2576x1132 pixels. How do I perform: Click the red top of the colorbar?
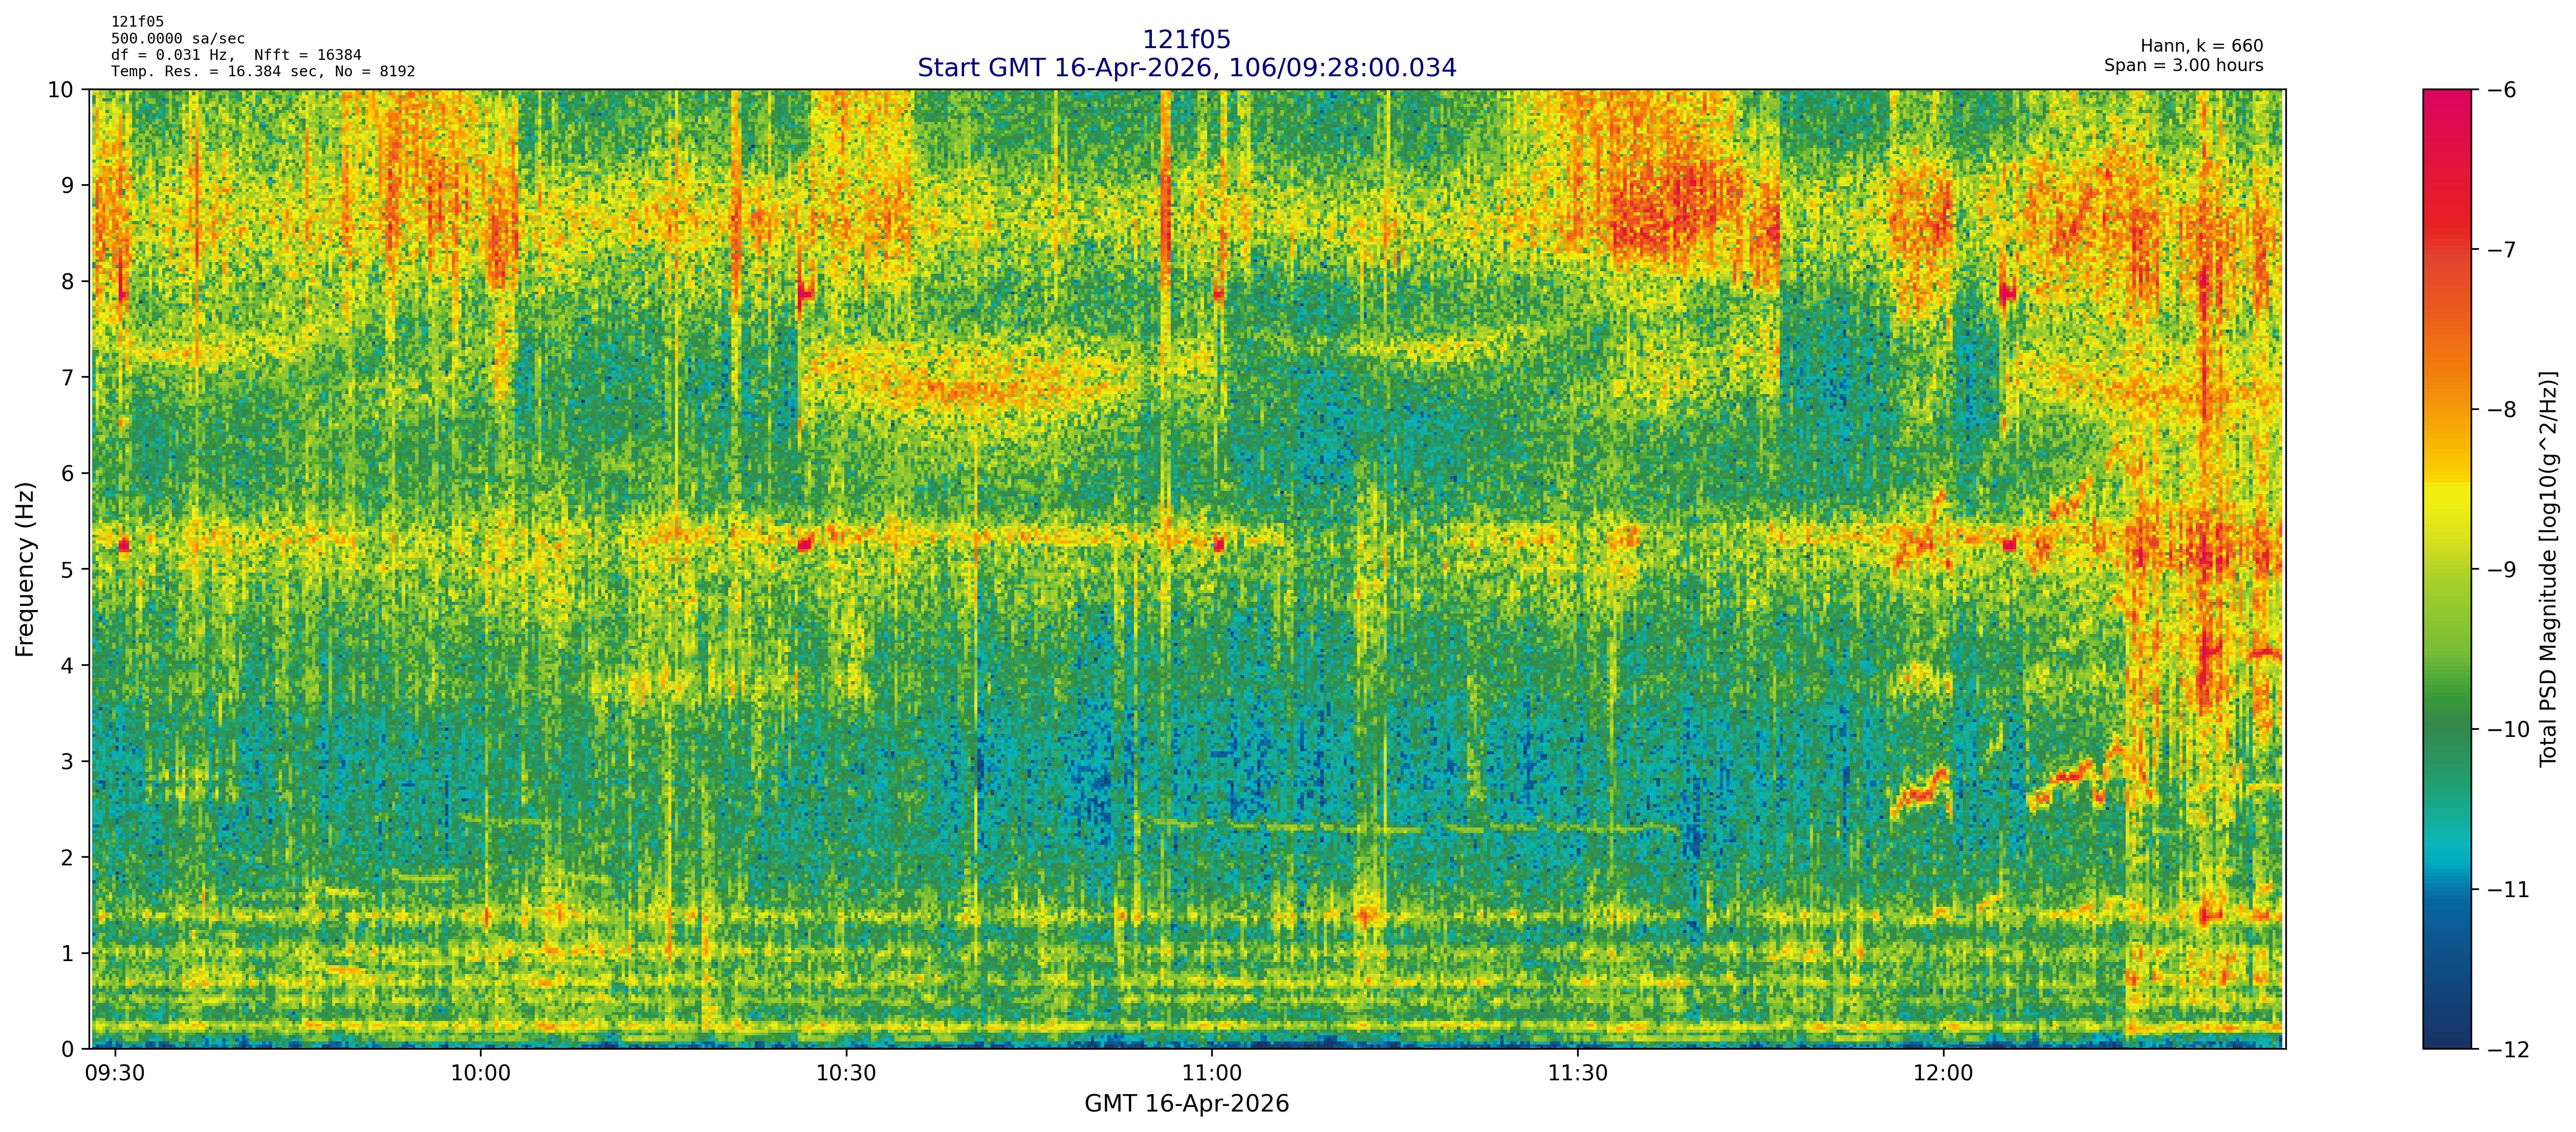coord(2446,110)
